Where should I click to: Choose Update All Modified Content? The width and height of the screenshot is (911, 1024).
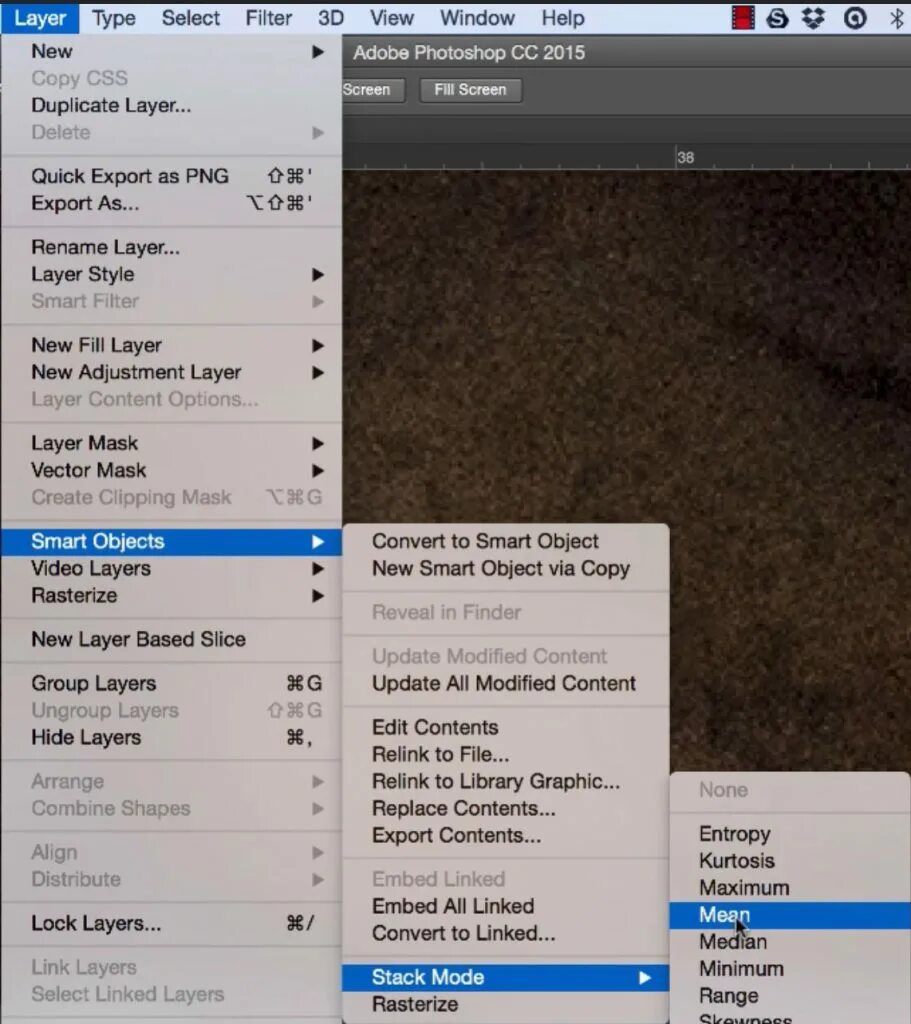505,684
